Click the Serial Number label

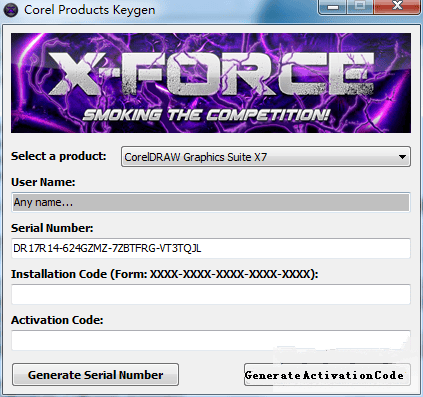click(52, 228)
